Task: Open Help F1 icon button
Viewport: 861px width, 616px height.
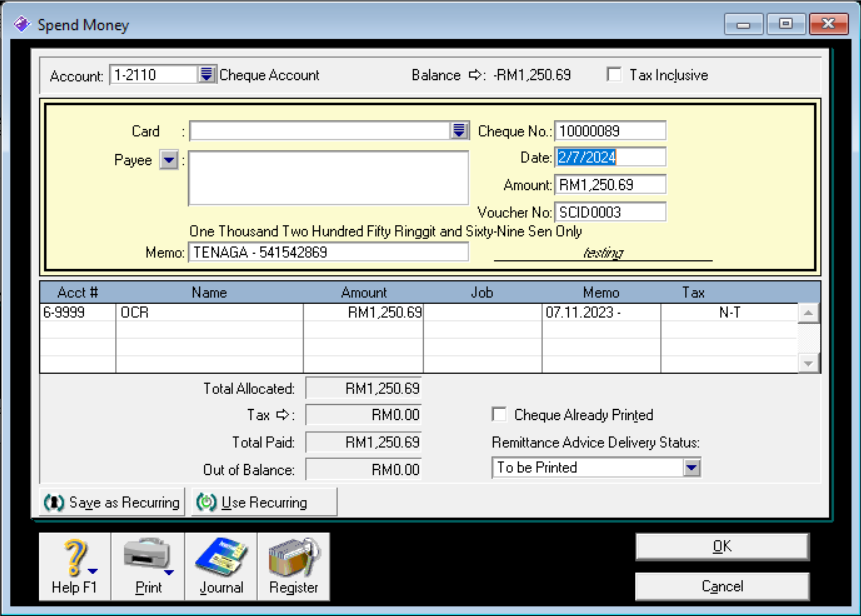Action: coord(75,565)
